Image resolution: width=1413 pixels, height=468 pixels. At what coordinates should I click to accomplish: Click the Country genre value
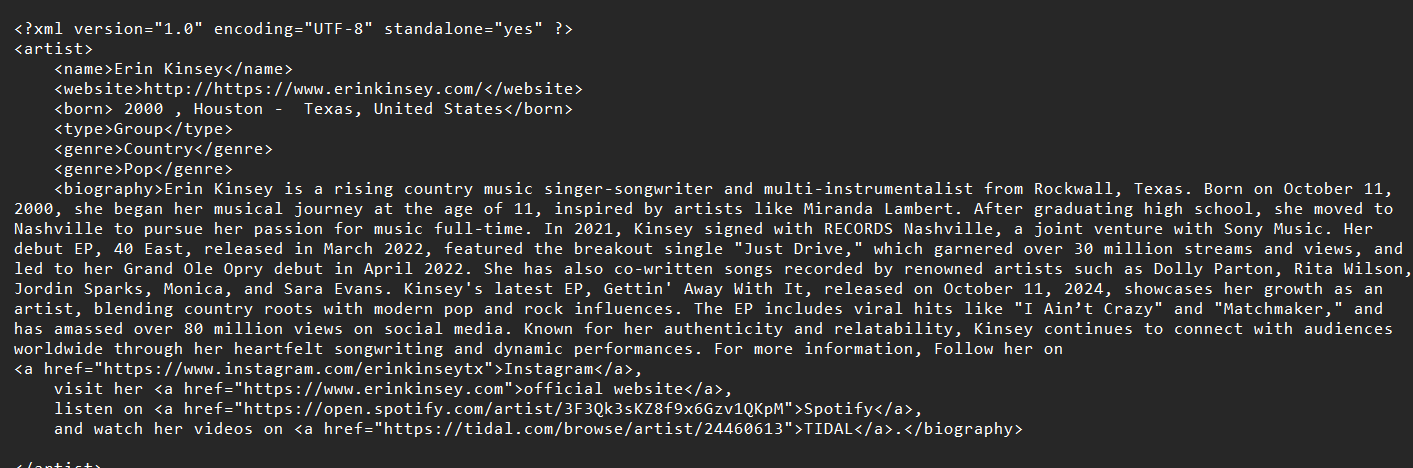click(159, 149)
